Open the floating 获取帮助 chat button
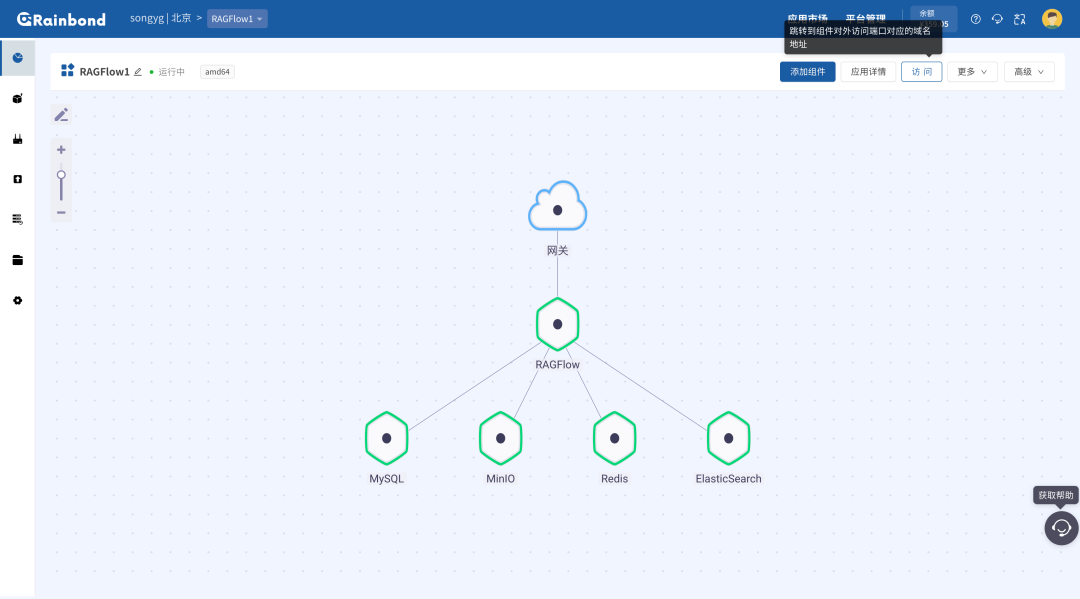Screen dimensions: 1080x599 (x=1061, y=528)
